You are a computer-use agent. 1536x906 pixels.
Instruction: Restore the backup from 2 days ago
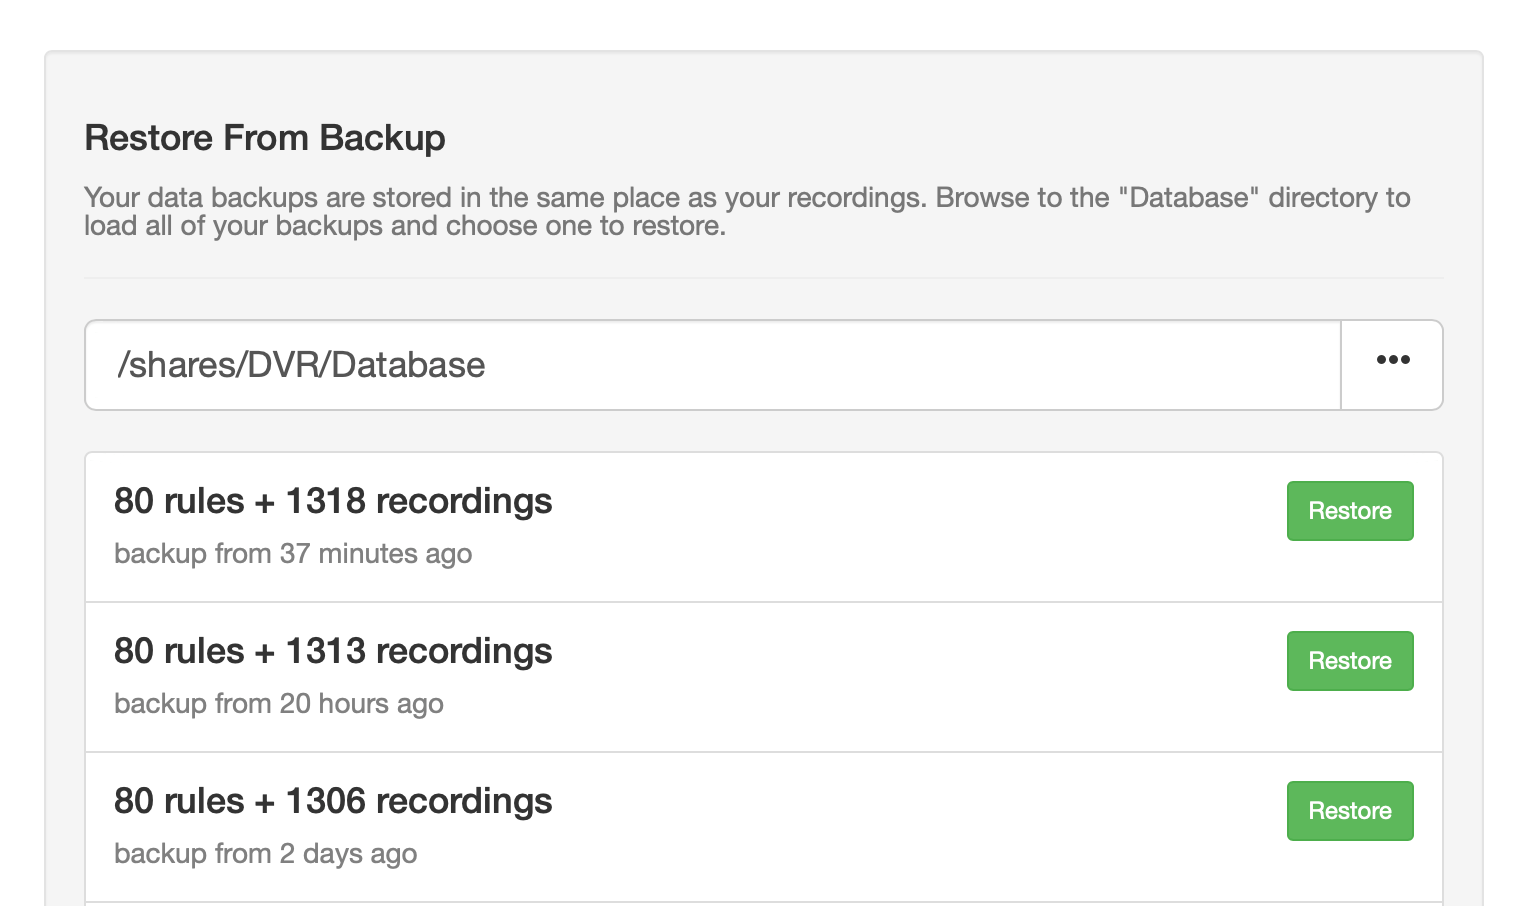(x=1349, y=811)
